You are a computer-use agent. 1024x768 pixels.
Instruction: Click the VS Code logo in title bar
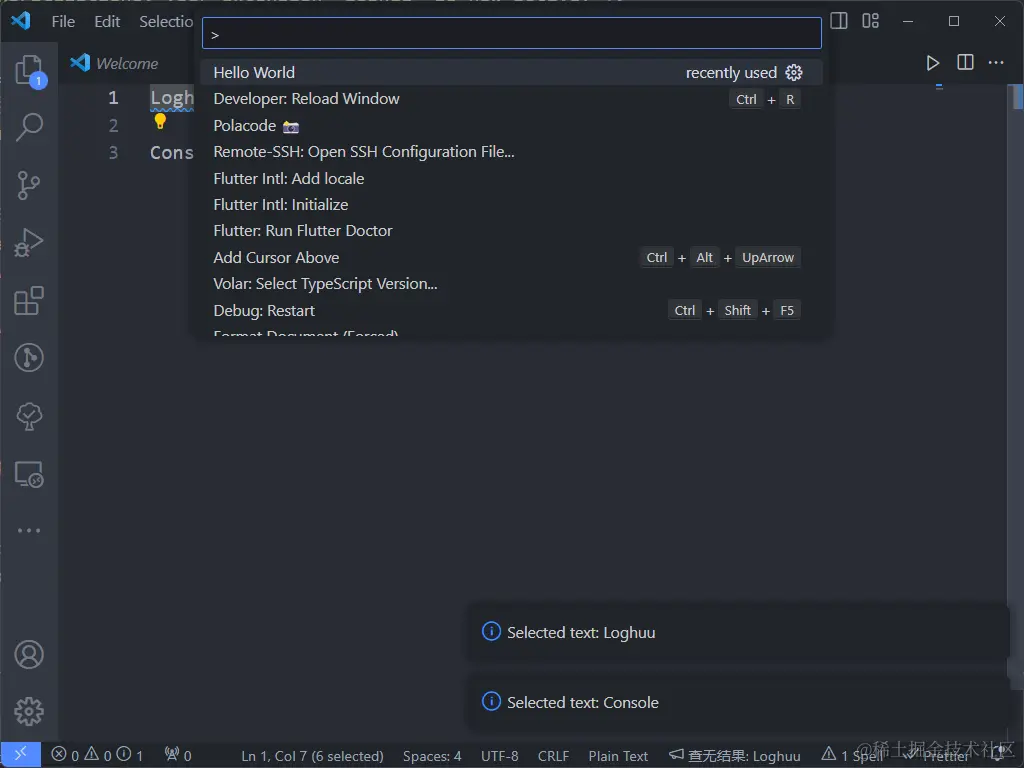pos(21,21)
